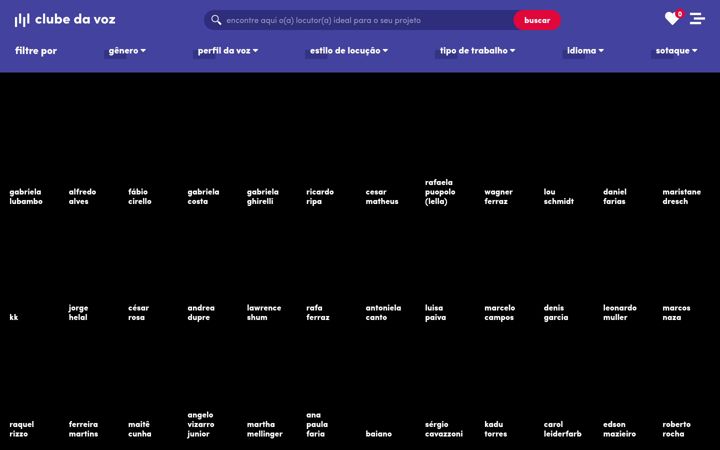Image resolution: width=720 pixels, height=450 pixels.
Task: Click the search magnifier icon
Action: pos(216,20)
